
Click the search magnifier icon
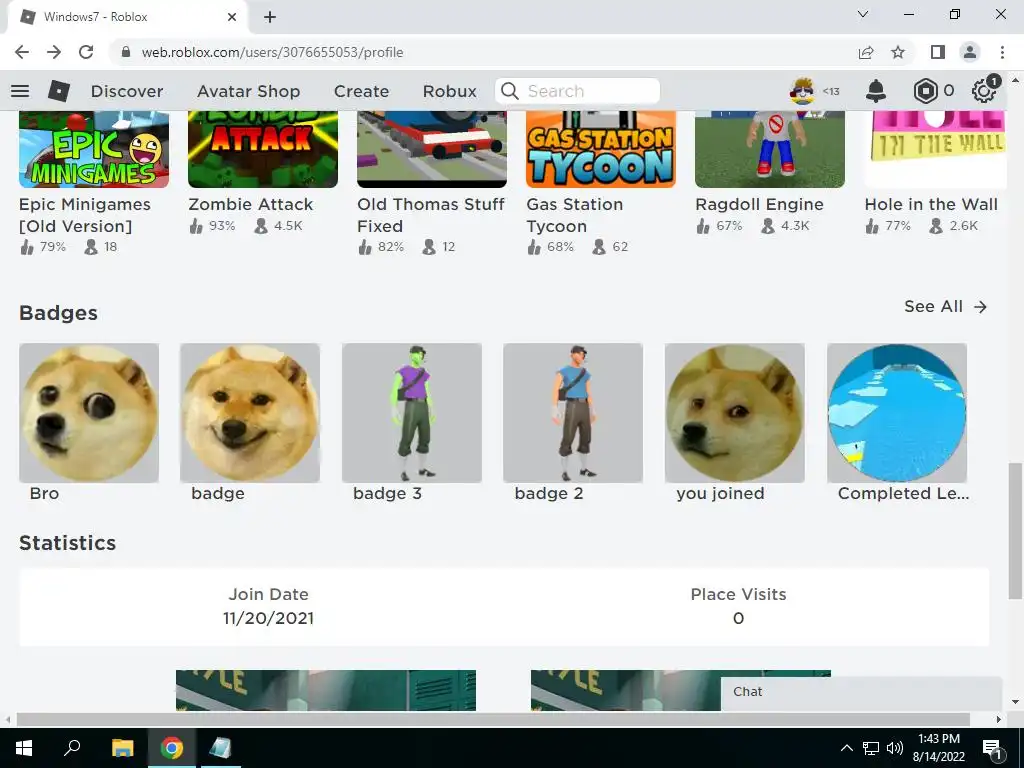click(509, 91)
